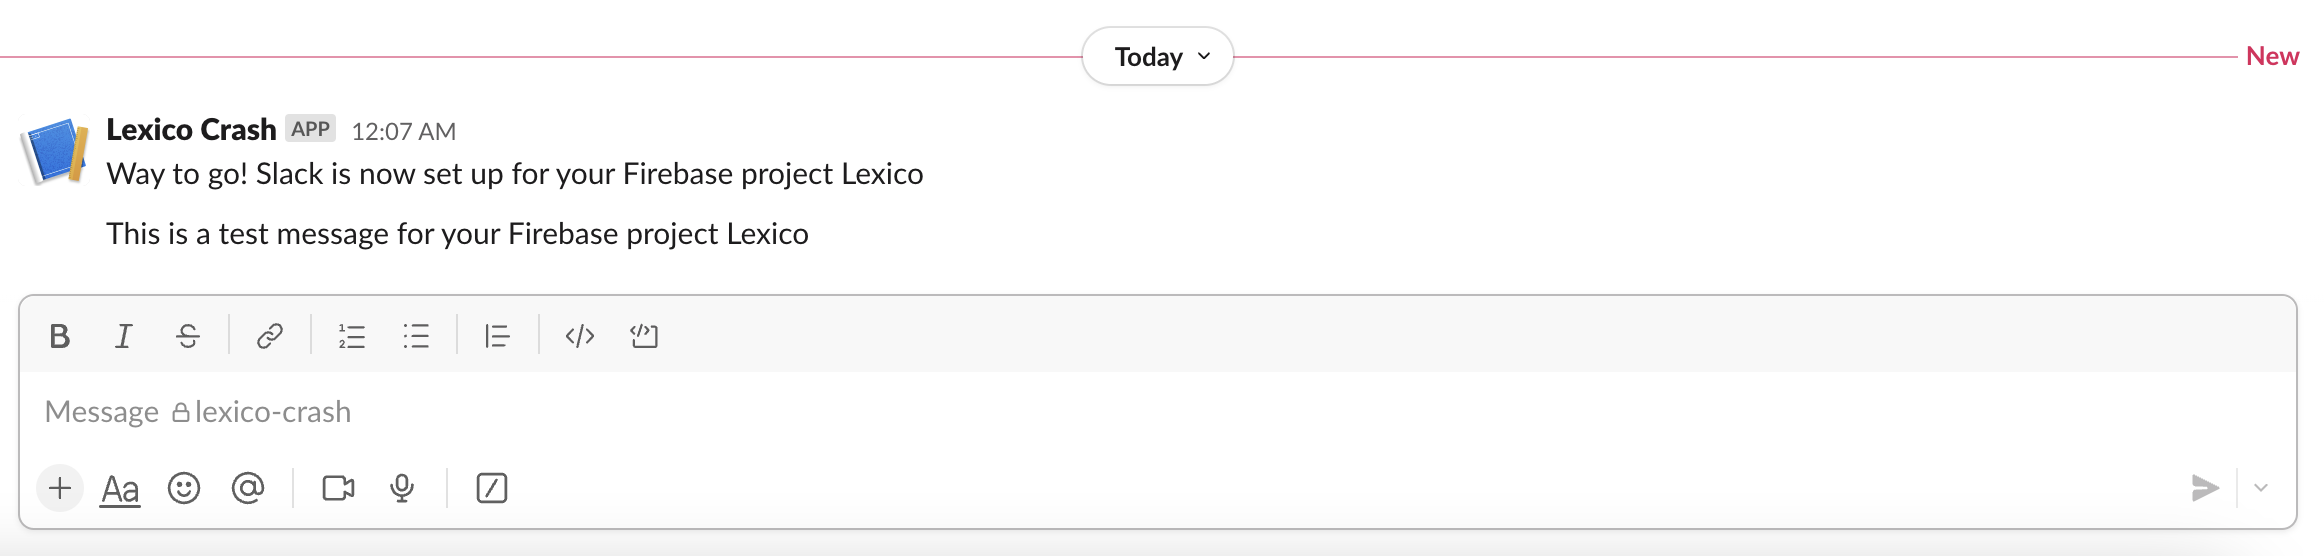Record a video clip
Screen dimensions: 2324x556
pos(338,488)
